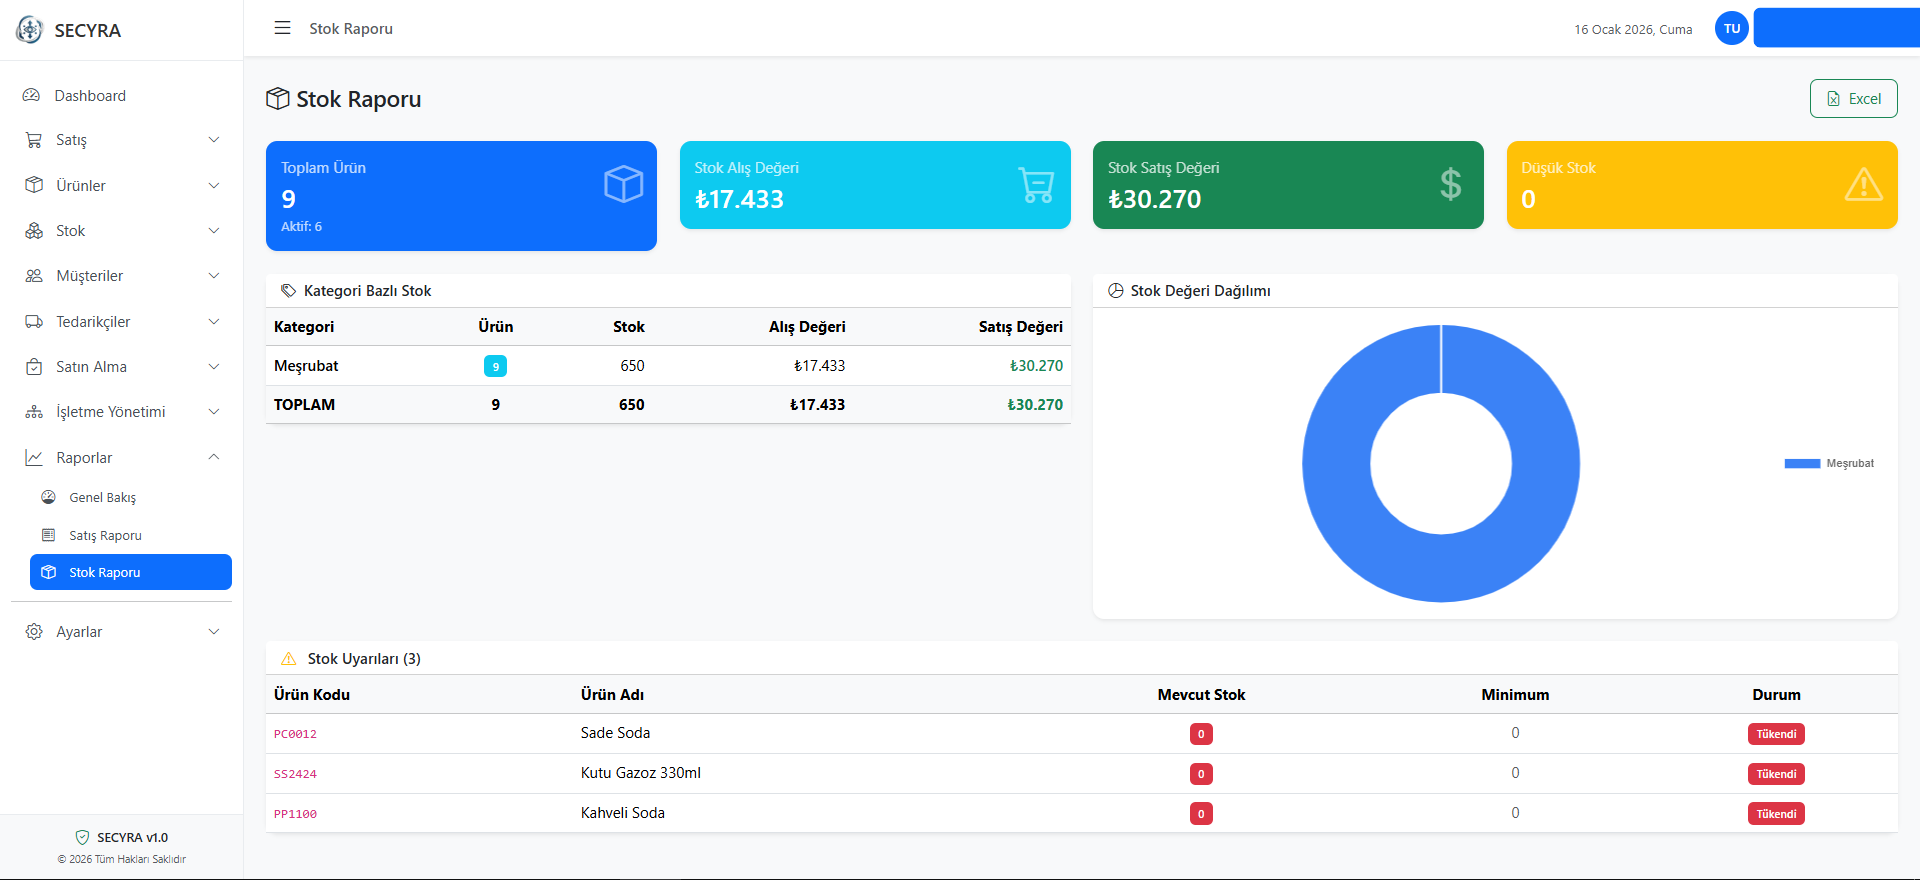
Task: Click the dollar sign icon on Stok Satış Değeri
Action: 1450,184
